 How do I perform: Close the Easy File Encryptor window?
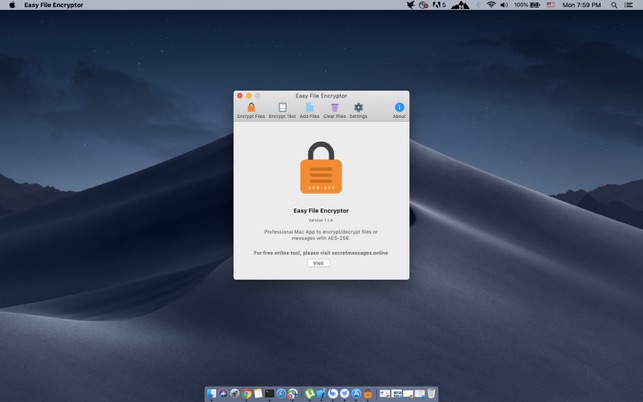click(240, 96)
